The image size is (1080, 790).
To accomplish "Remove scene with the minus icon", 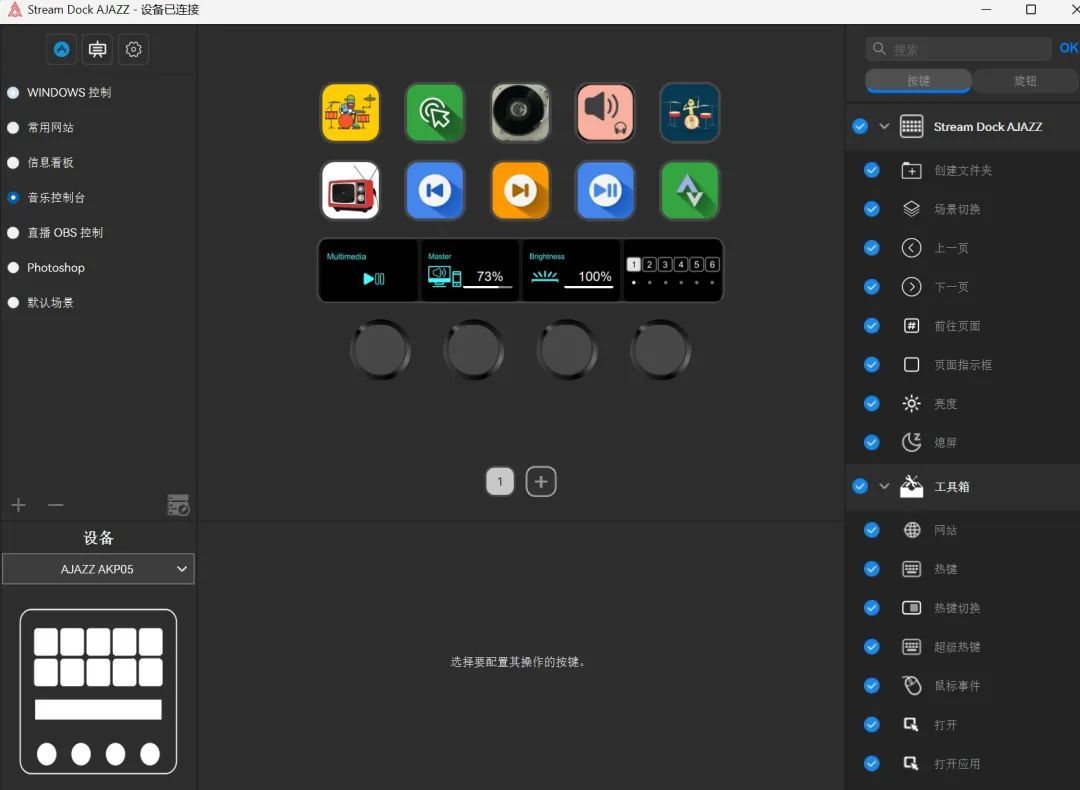I will 56,506.
